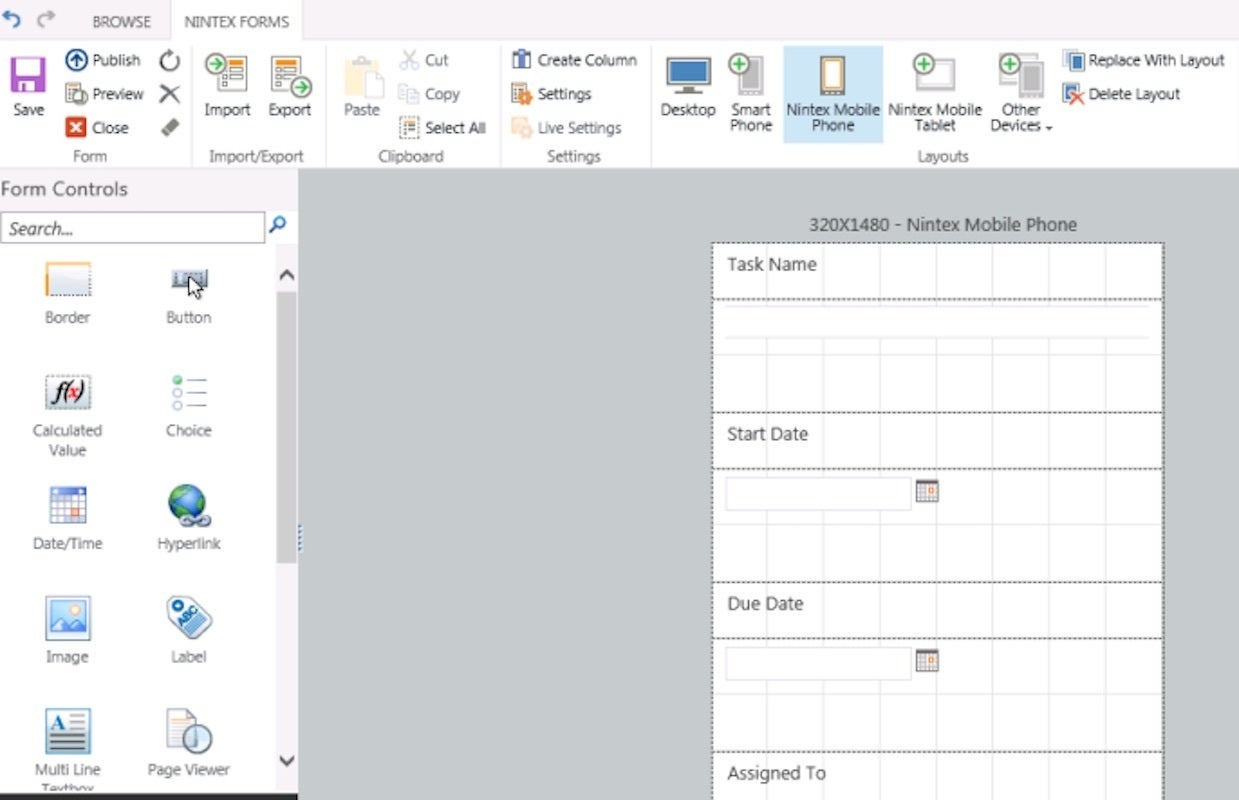This screenshot has height=800, width=1239.
Task: Click the controls panel scroll down arrow
Action: 286,760
